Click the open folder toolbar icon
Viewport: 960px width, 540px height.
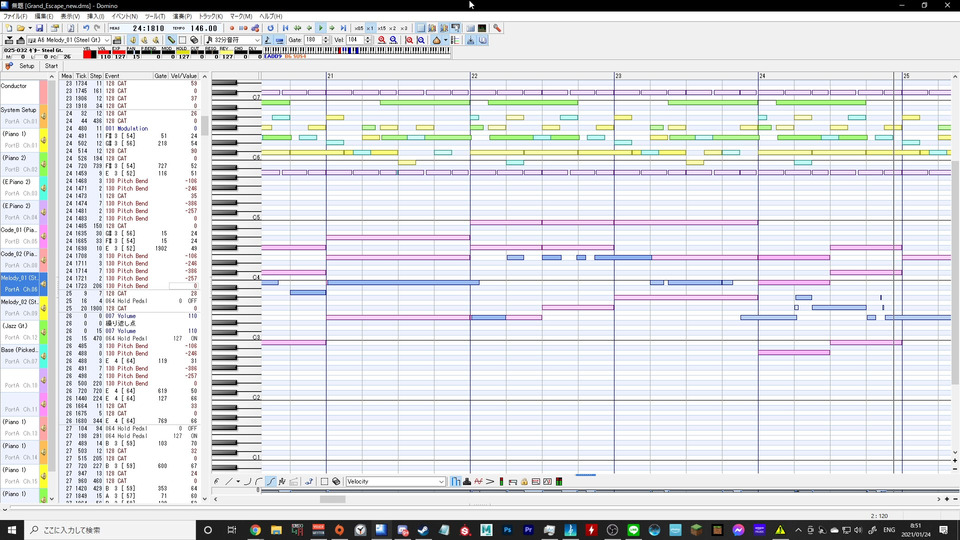20,28
